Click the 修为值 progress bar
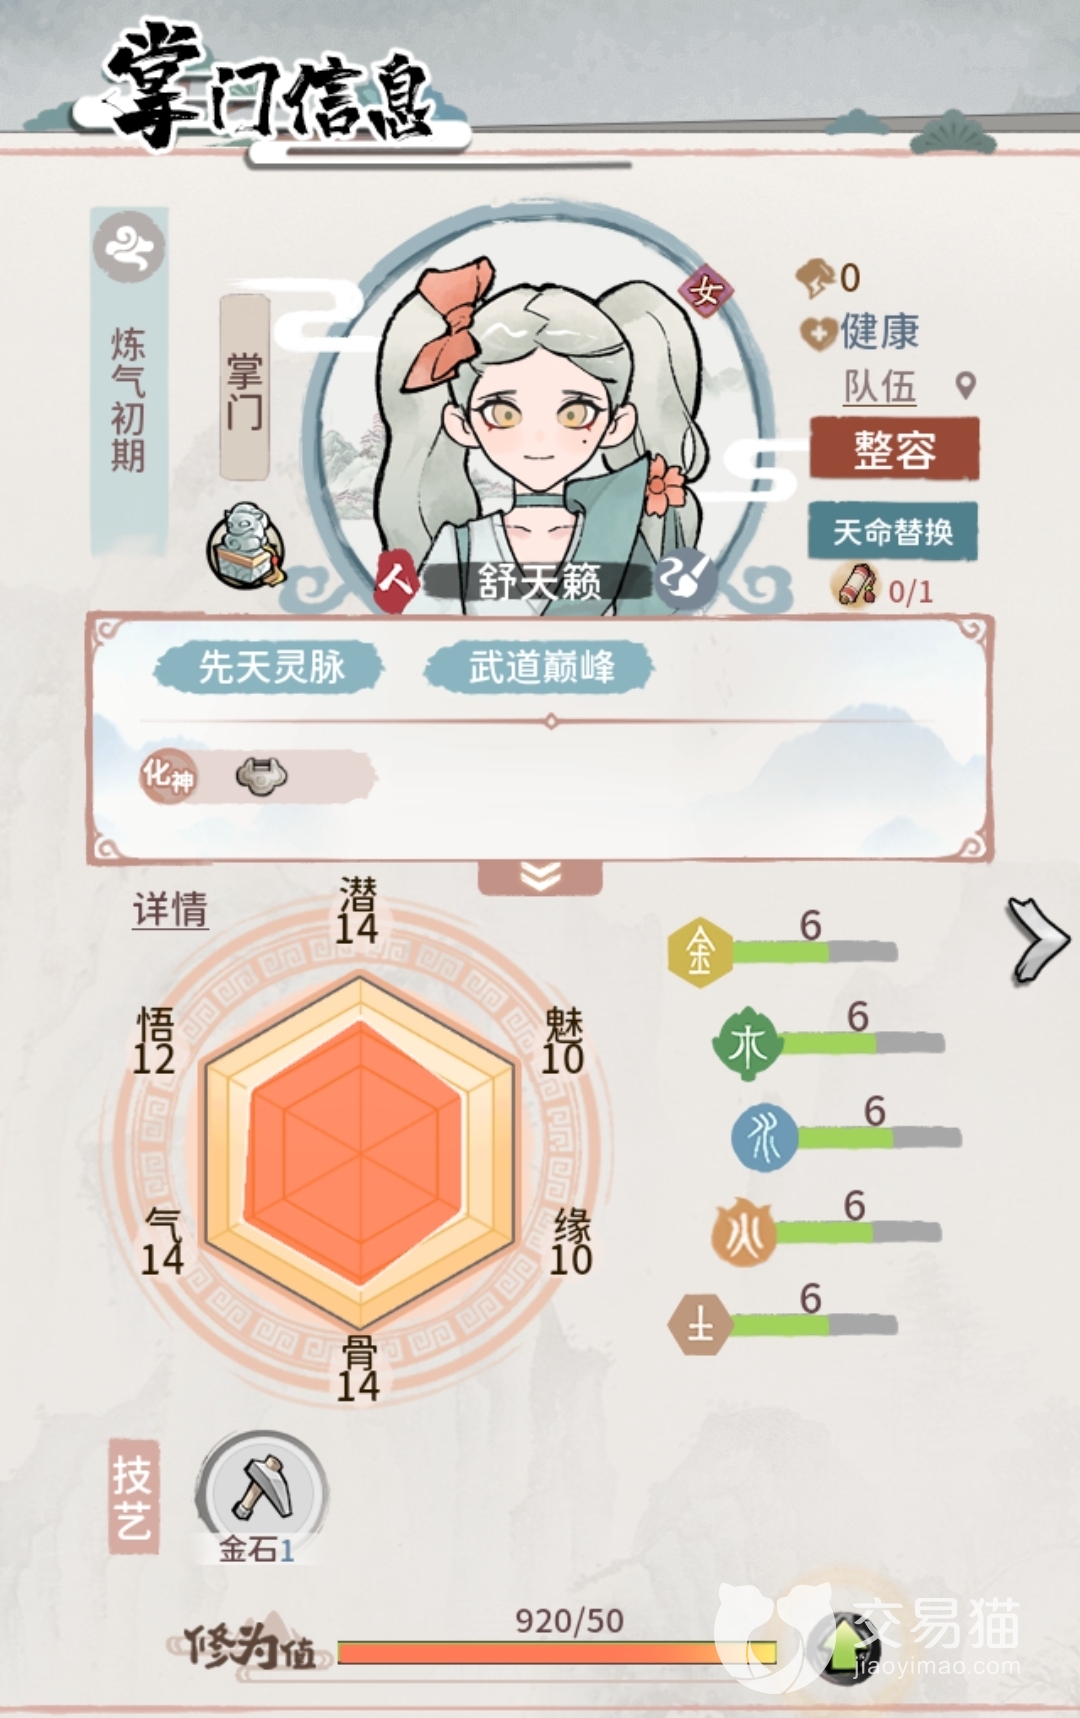The height and width of the screenshot is (1718, 1080). [x=557, y=1651]
